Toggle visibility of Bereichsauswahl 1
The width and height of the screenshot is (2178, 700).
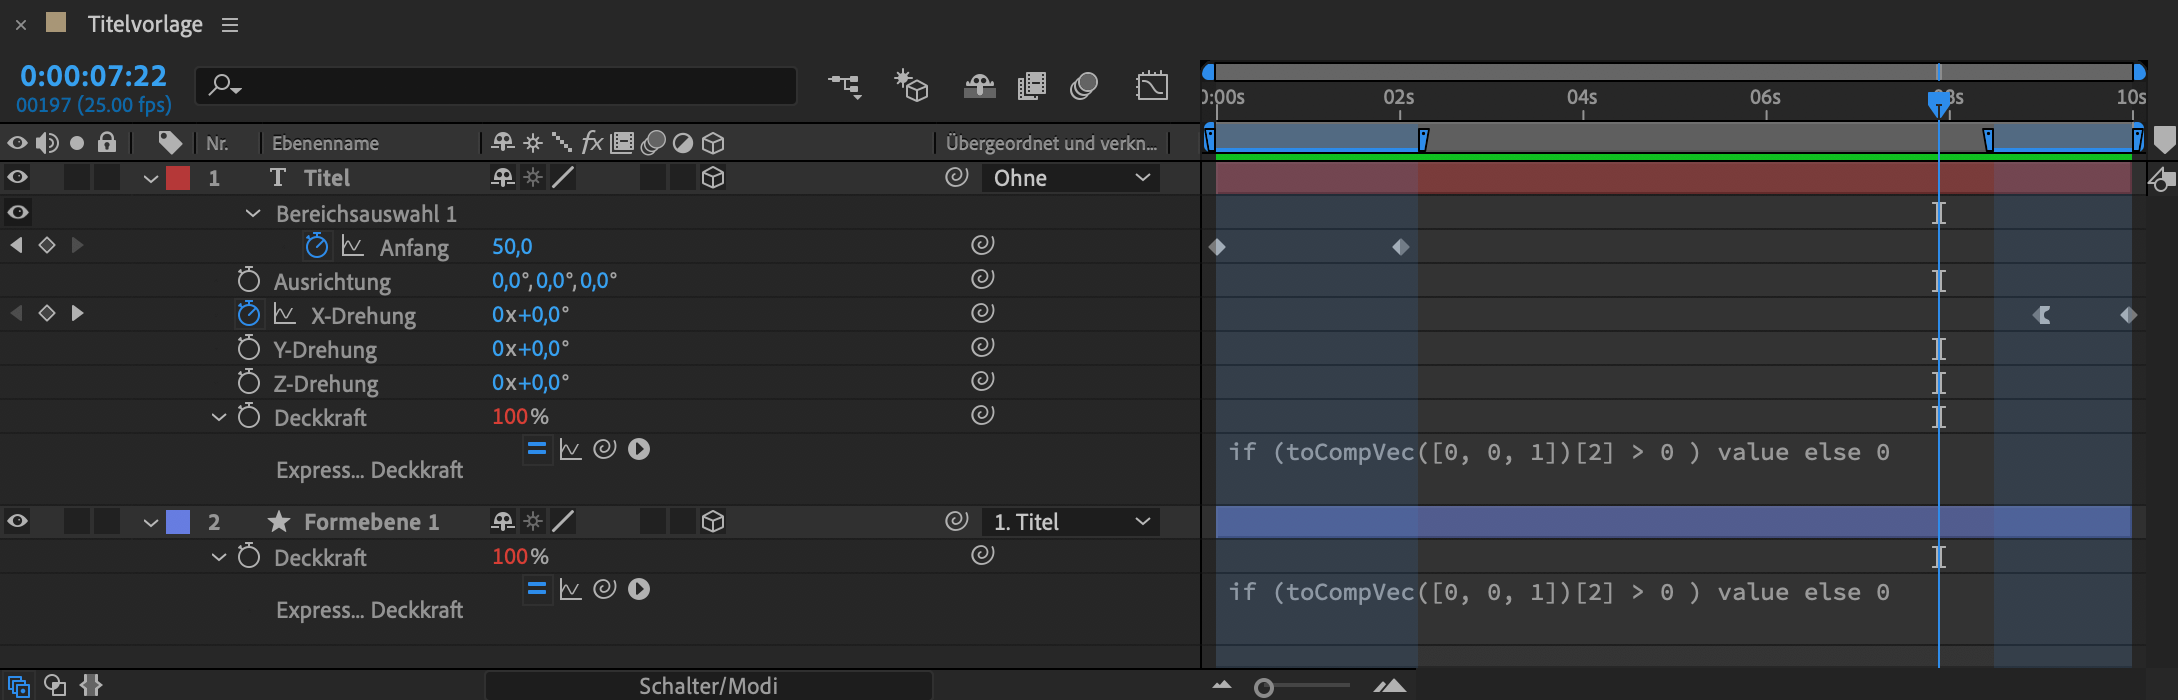17,212
